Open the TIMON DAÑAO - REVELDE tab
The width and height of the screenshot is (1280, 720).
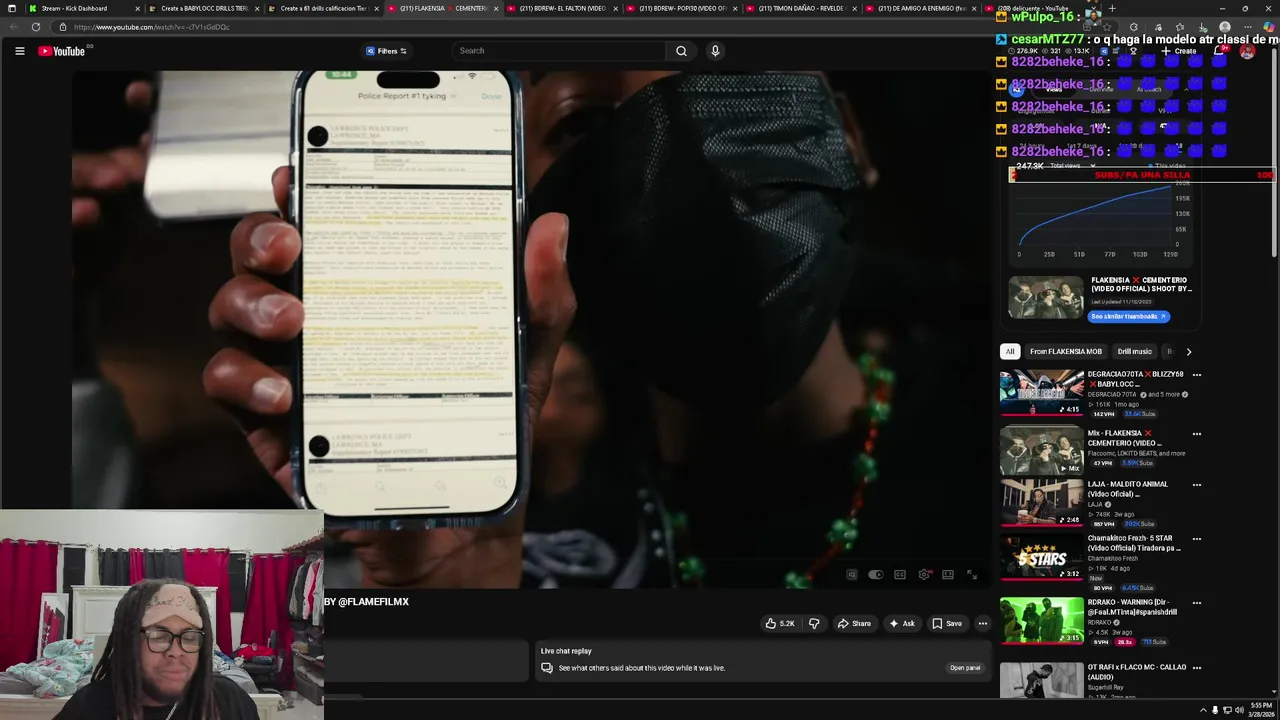pyautogui.click(x=801, y=8)
